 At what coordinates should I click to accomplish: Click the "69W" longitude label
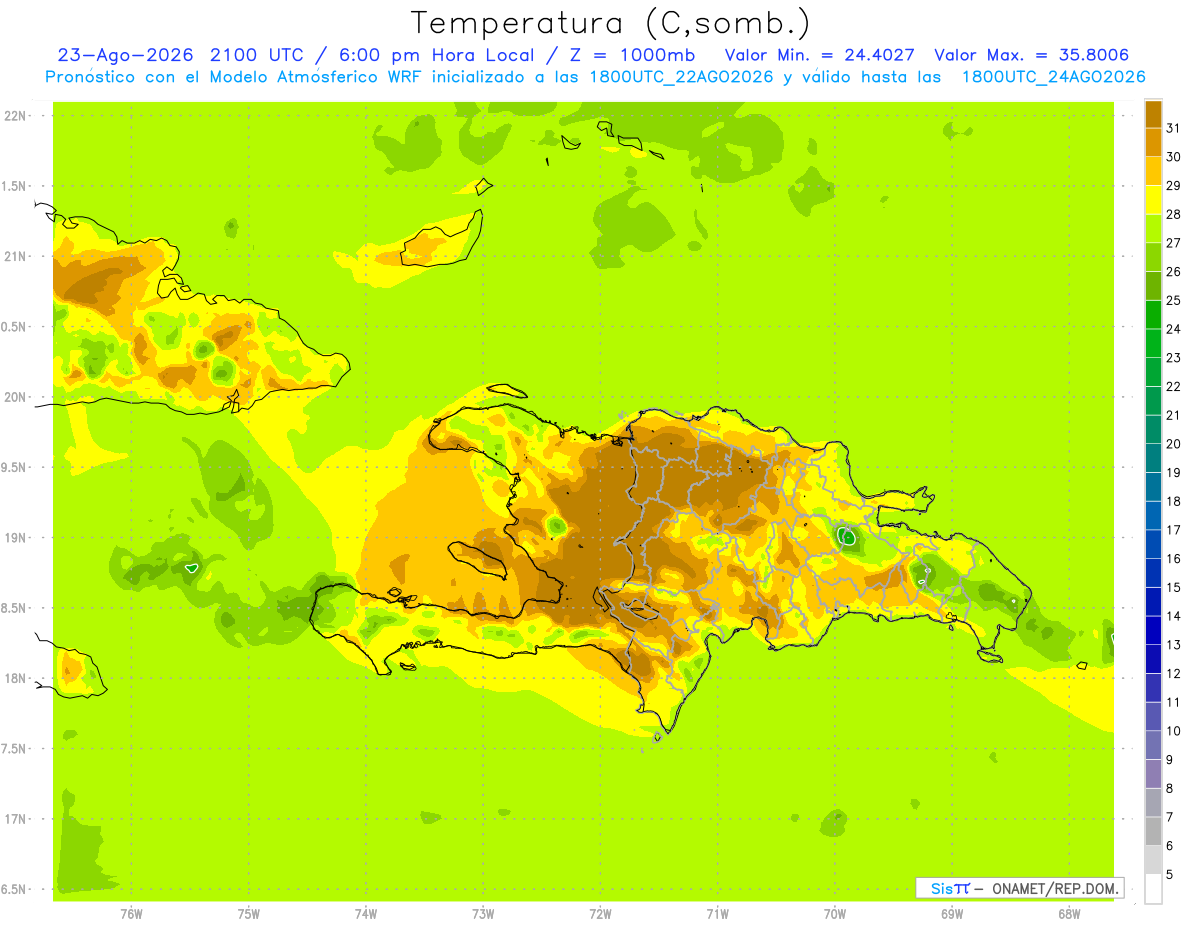tap(951, 914)
